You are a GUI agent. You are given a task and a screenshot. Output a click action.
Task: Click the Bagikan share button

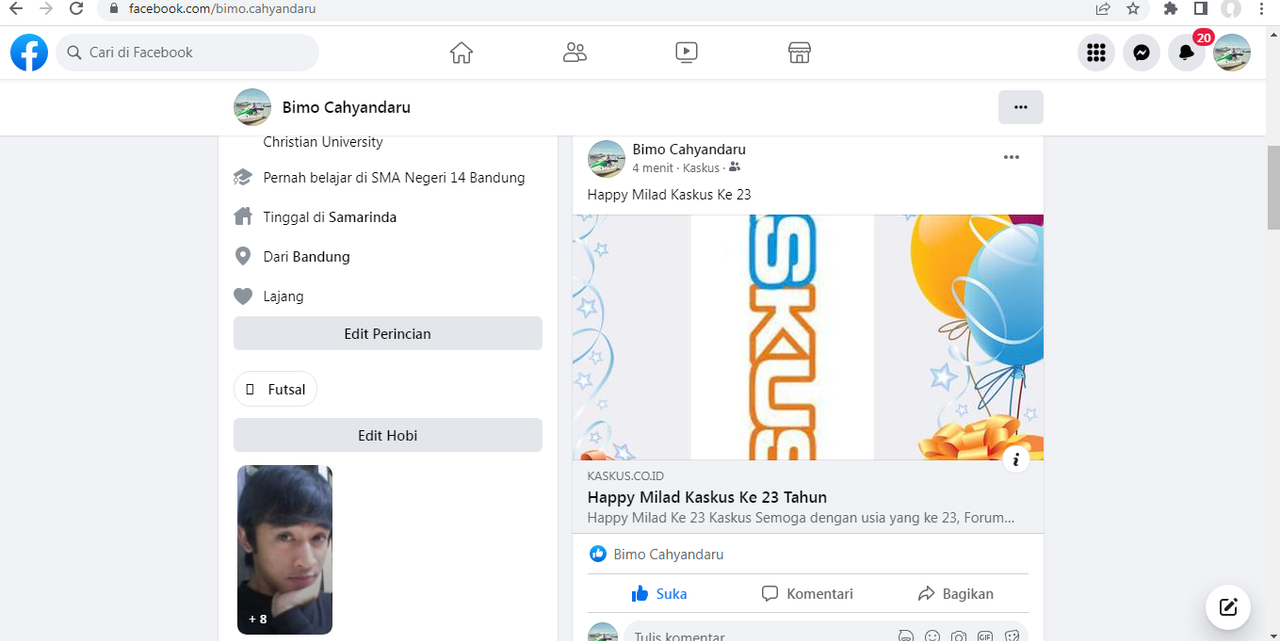point(955,594)
